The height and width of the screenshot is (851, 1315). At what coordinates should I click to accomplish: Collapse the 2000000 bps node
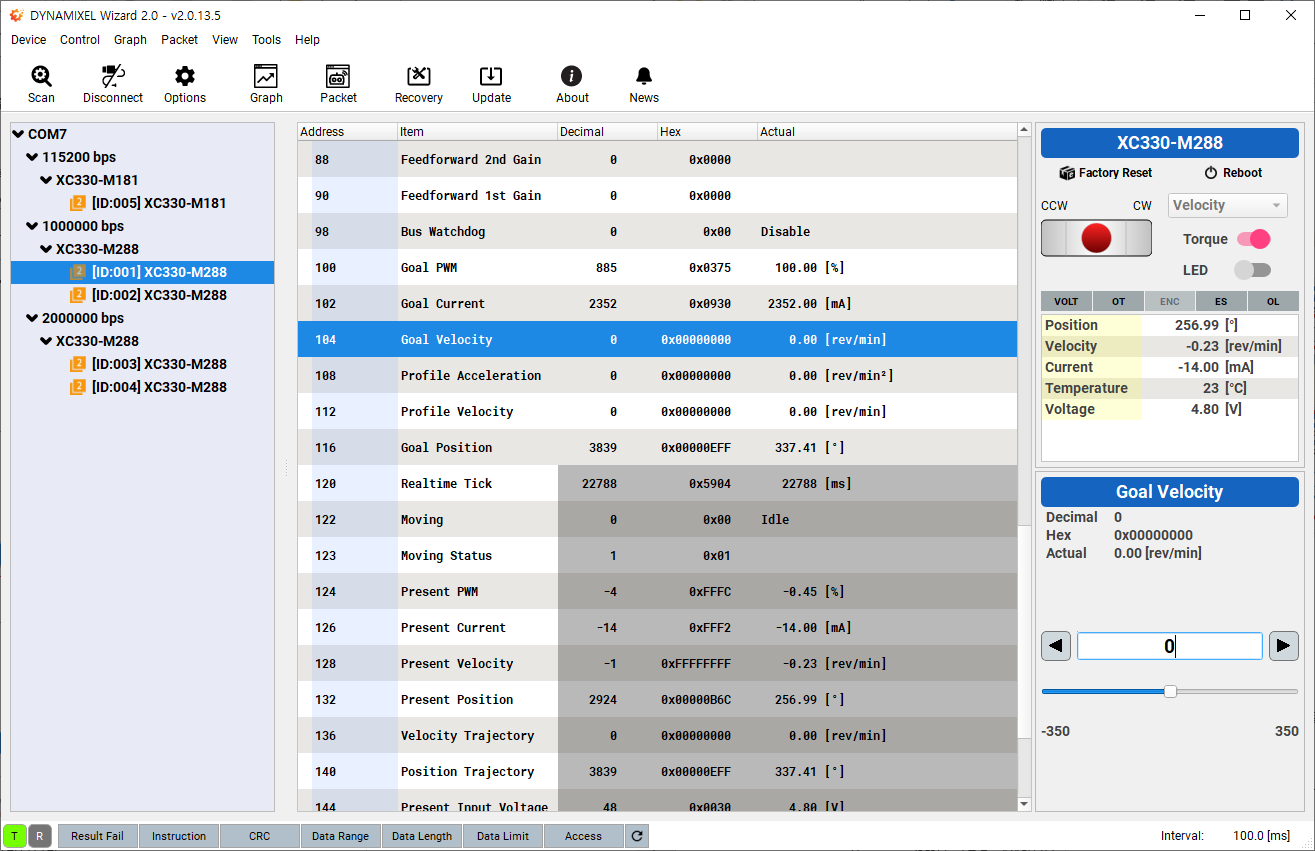[x=32, y=318]
